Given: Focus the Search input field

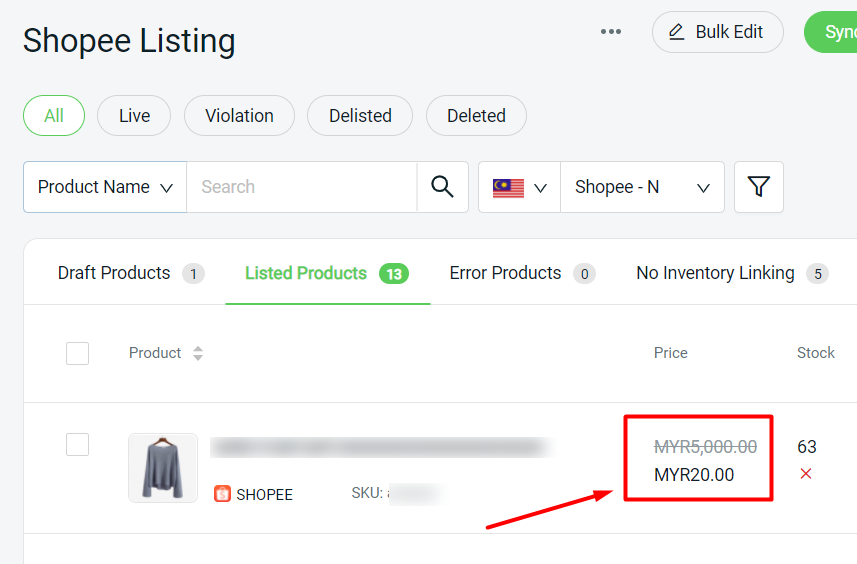Looking at the screenshot, I should pos(302,187).
